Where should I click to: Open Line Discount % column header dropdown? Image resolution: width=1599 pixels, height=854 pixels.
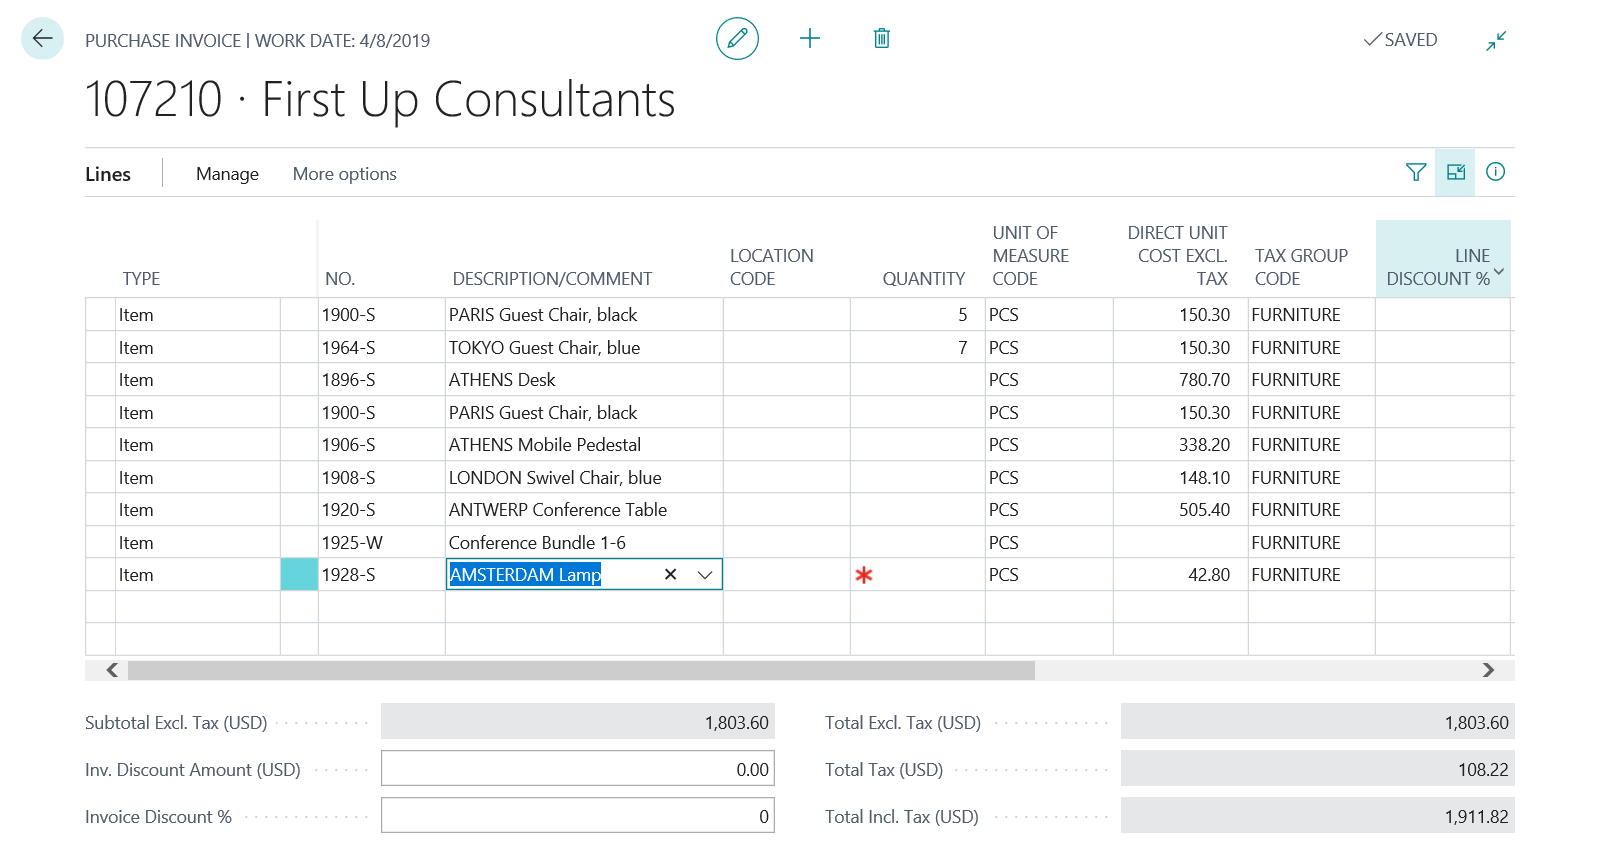tap(1498, 272)
